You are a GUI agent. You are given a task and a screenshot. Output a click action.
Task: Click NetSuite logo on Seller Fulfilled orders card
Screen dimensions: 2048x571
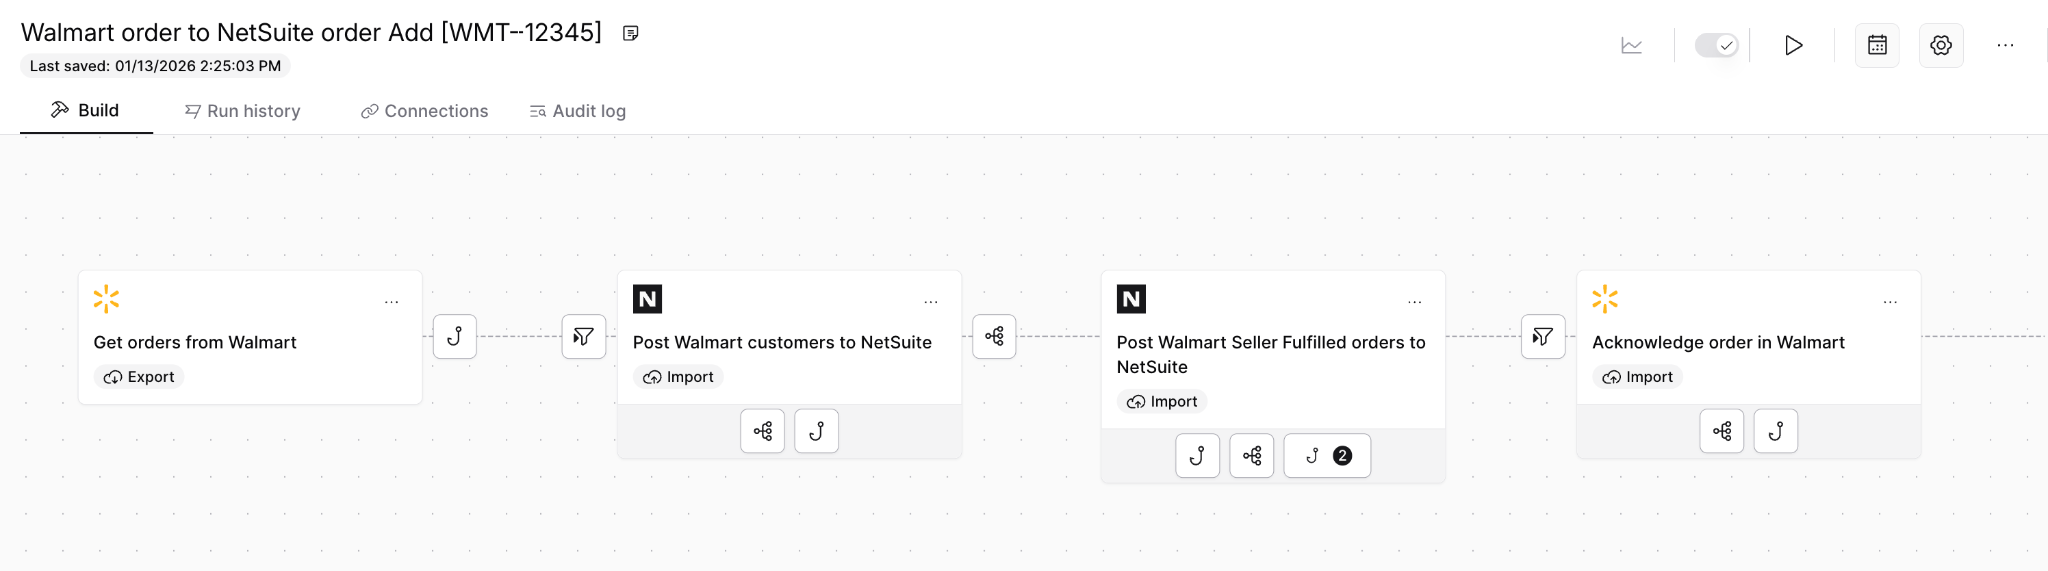[x=1131, y=299]
